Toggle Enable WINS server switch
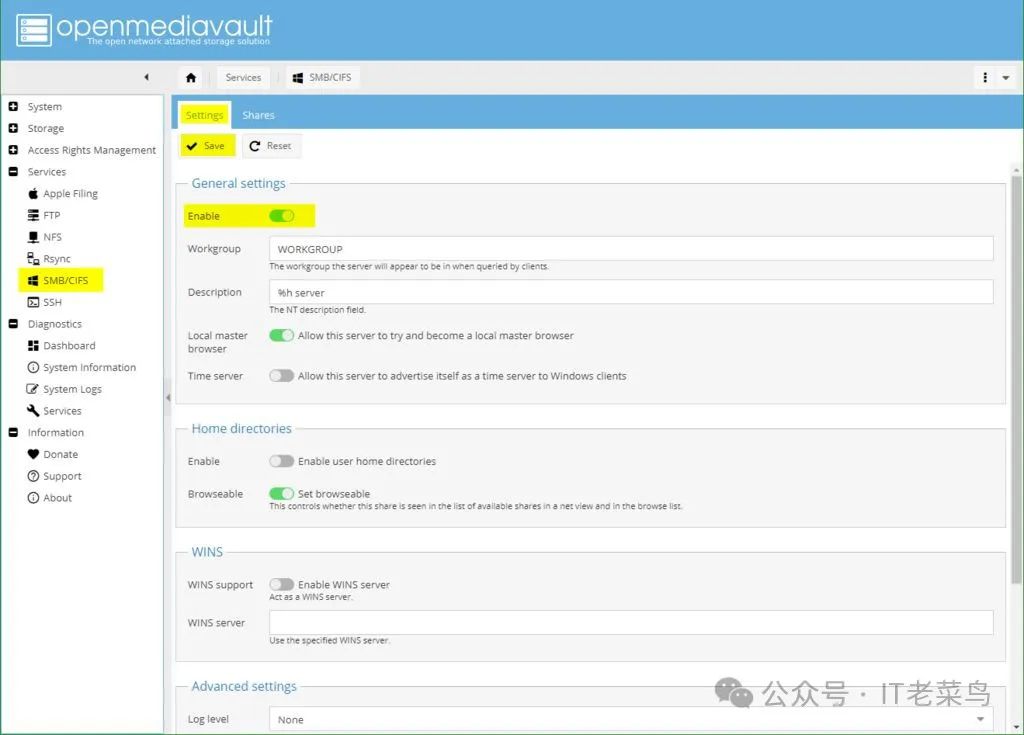 pyautogui.click(x=281, y=584)
